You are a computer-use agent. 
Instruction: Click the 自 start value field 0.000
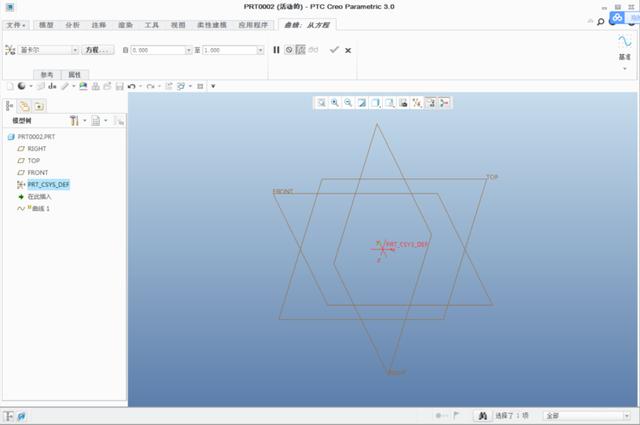158,50
